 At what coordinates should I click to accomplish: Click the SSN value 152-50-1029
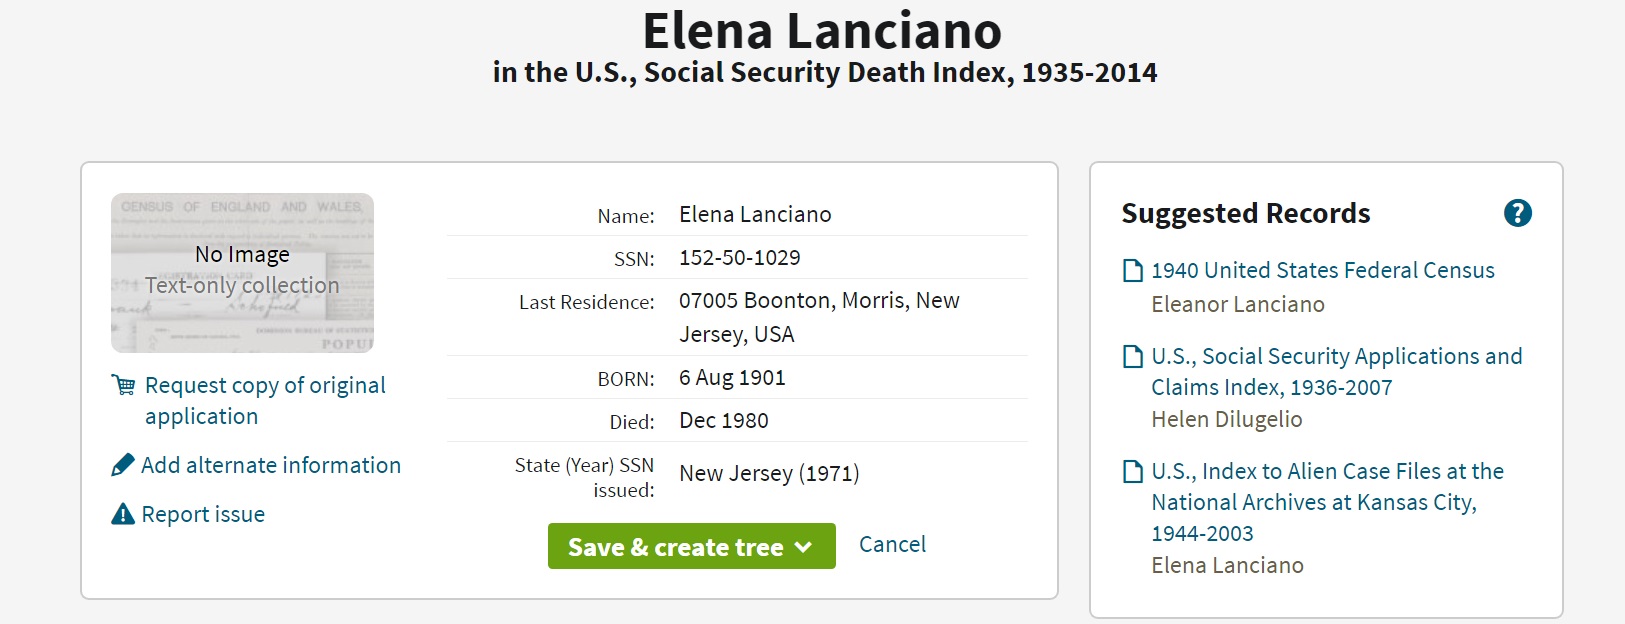click(739, 258)
